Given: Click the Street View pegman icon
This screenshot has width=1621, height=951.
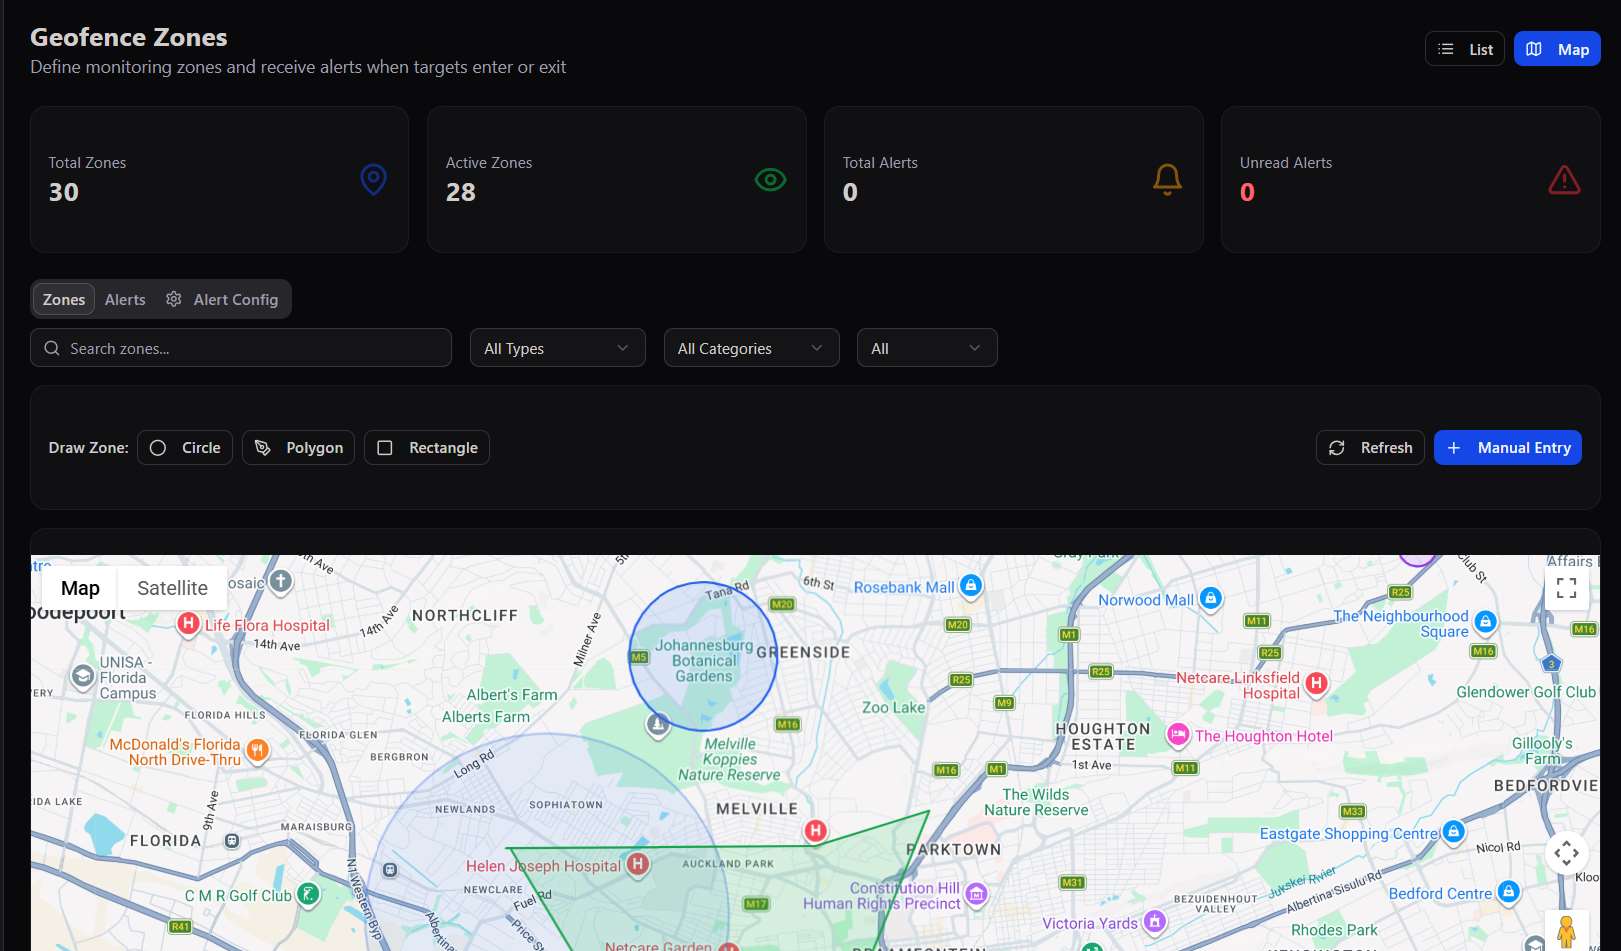Looking at the screenshot, I should (x=1566, y=930).
